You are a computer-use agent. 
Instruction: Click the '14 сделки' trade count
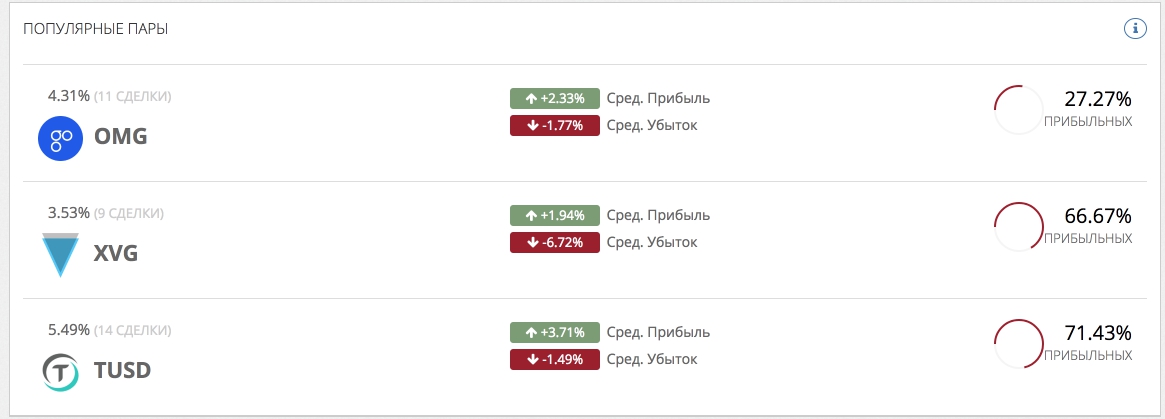tap(135, 330)
